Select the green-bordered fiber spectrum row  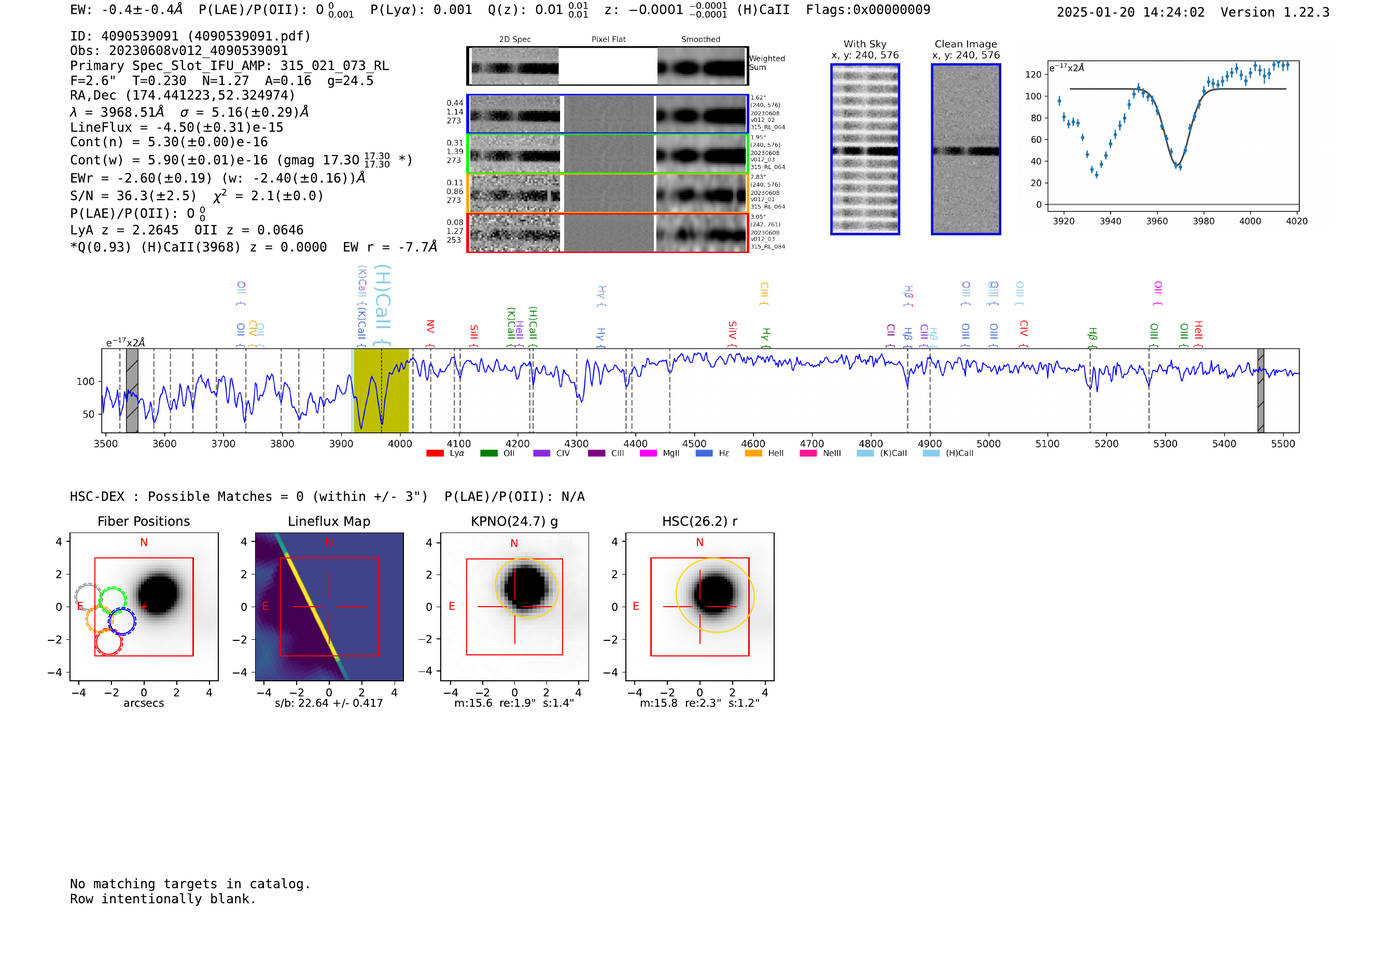[607, 154]
